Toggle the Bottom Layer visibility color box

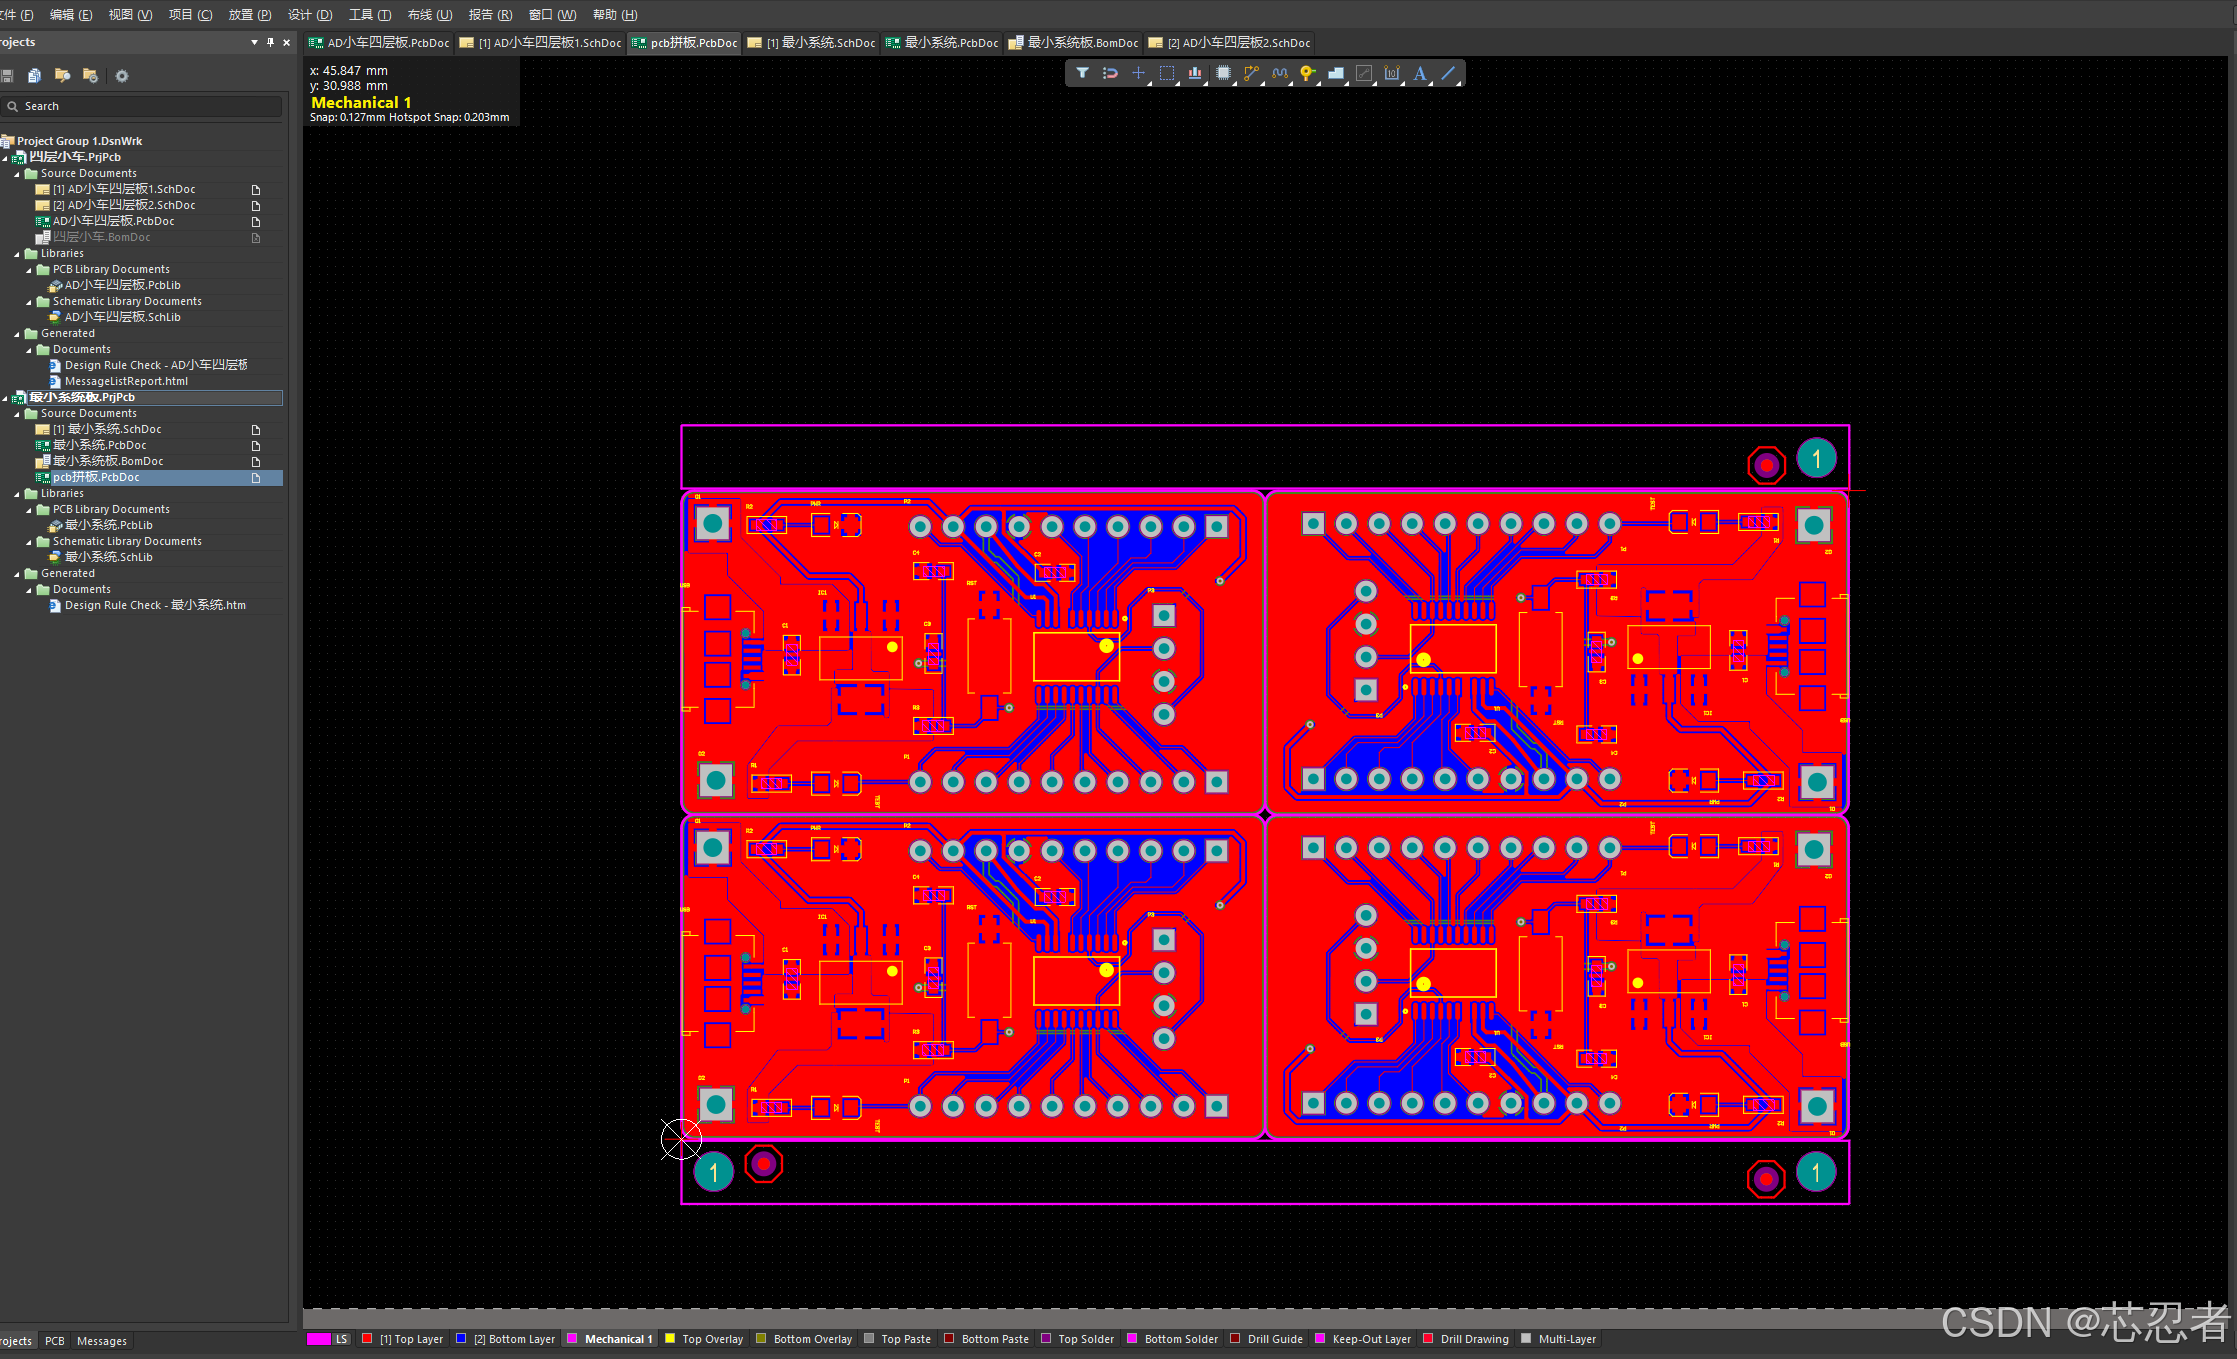461,1339
